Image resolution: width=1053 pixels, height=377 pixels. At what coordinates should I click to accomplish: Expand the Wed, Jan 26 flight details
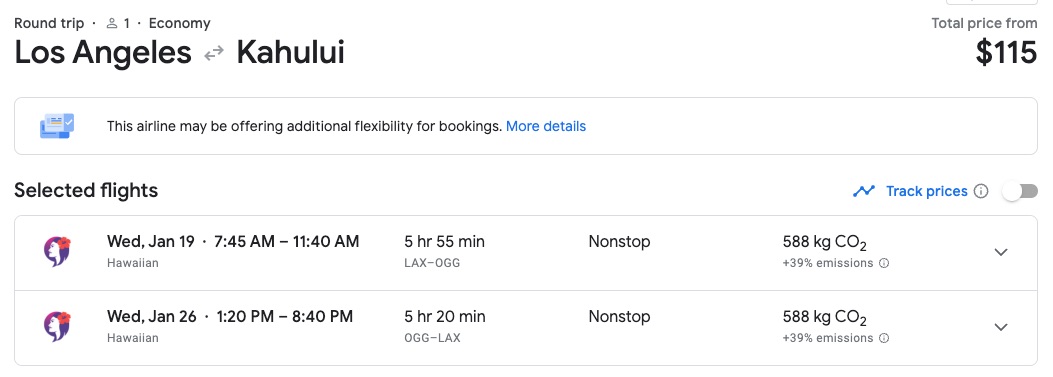pos(1001,327)
